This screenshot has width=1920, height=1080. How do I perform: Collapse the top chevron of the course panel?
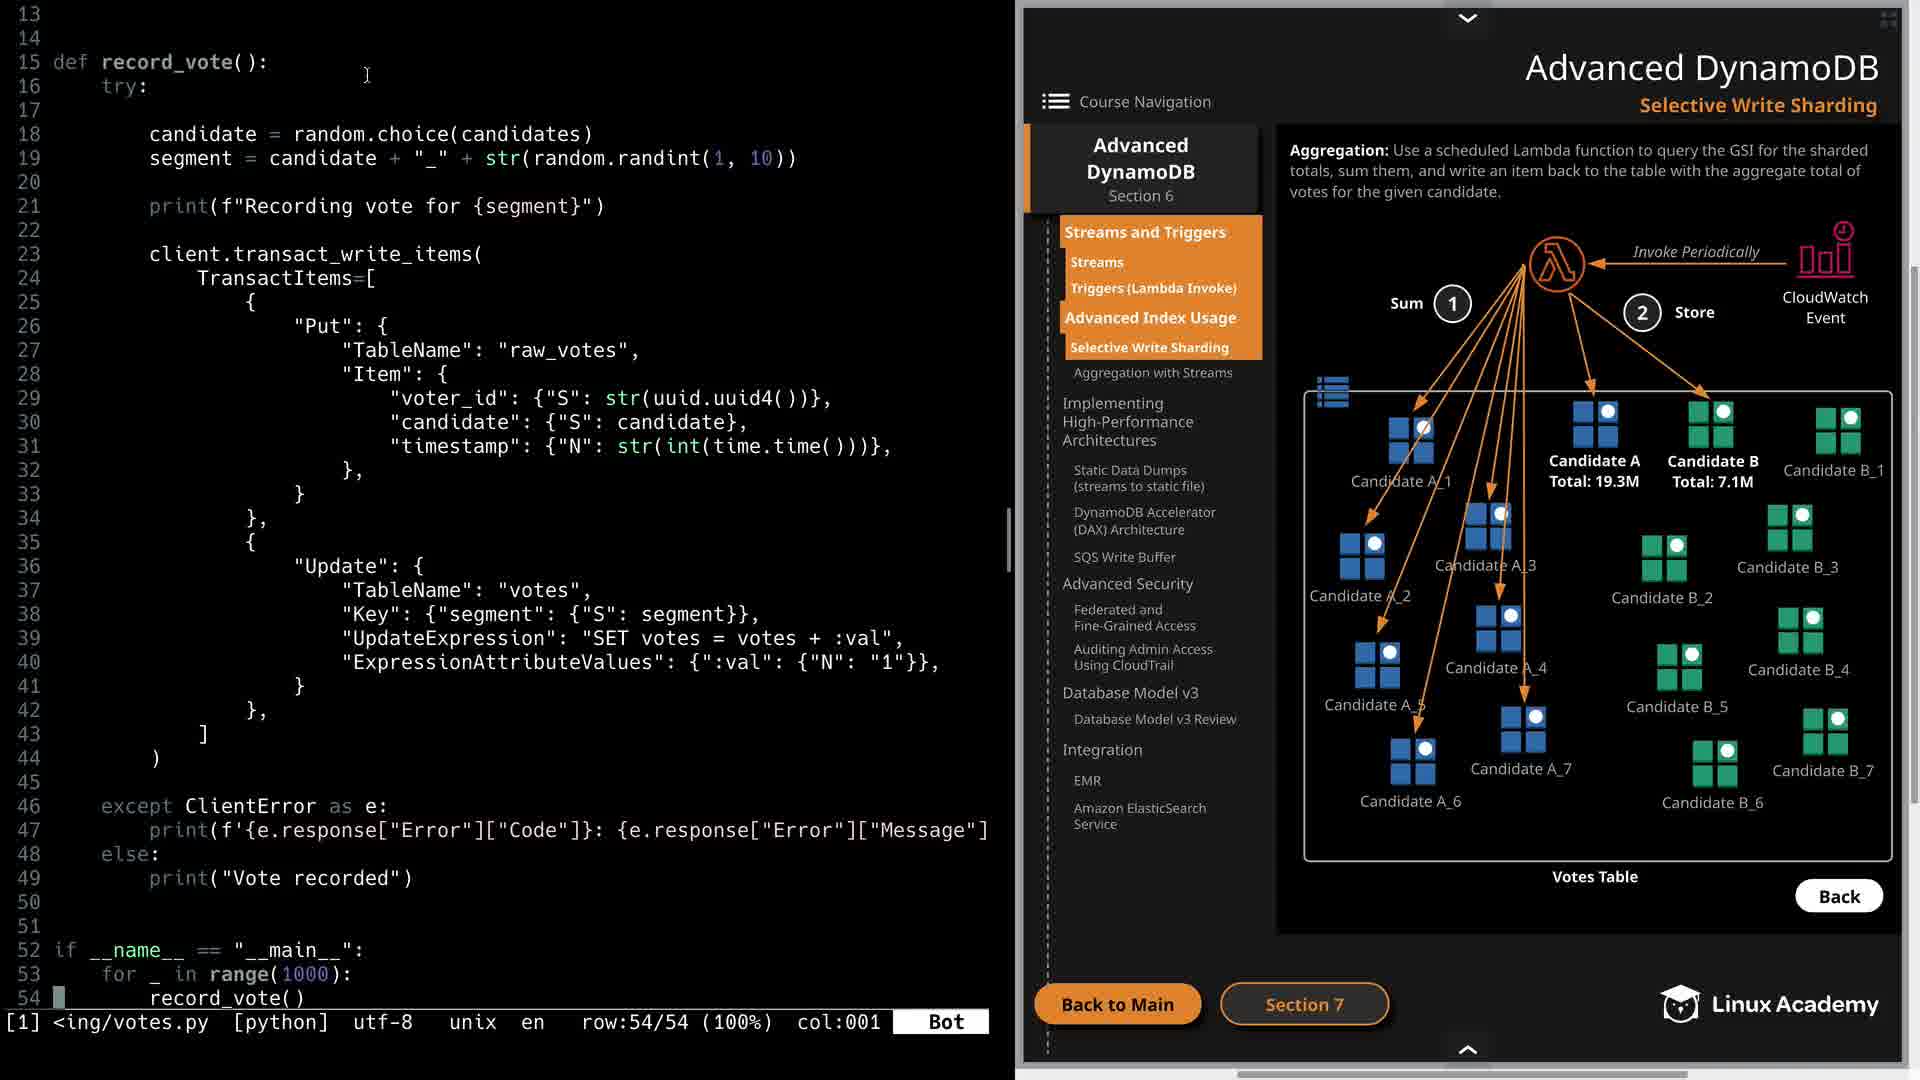(1467, 18)
